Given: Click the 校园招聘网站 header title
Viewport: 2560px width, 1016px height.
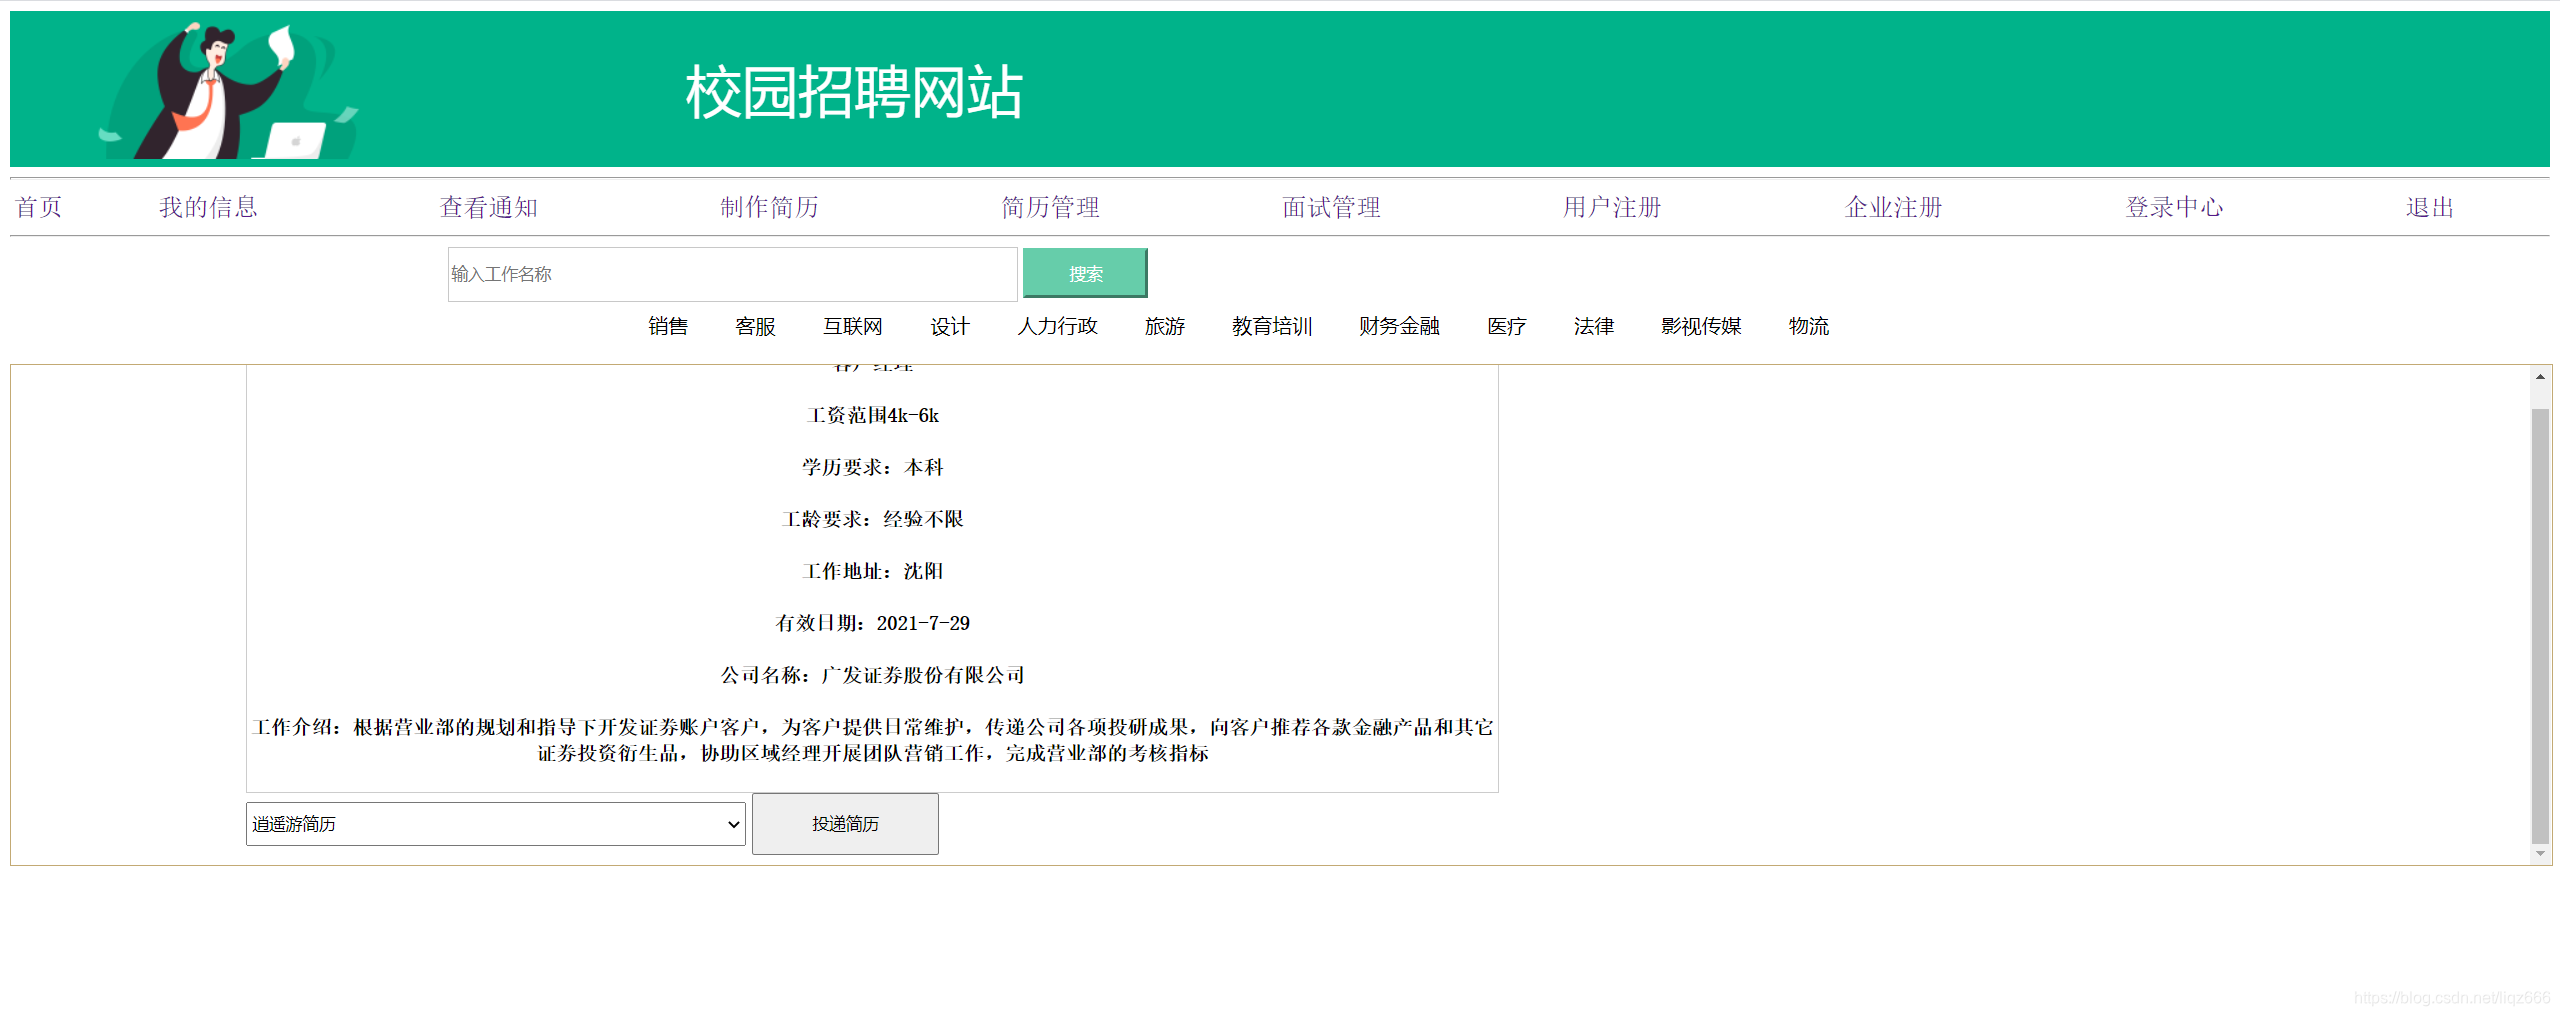Looking at the screenshot, I should click(x=854, y=92).
